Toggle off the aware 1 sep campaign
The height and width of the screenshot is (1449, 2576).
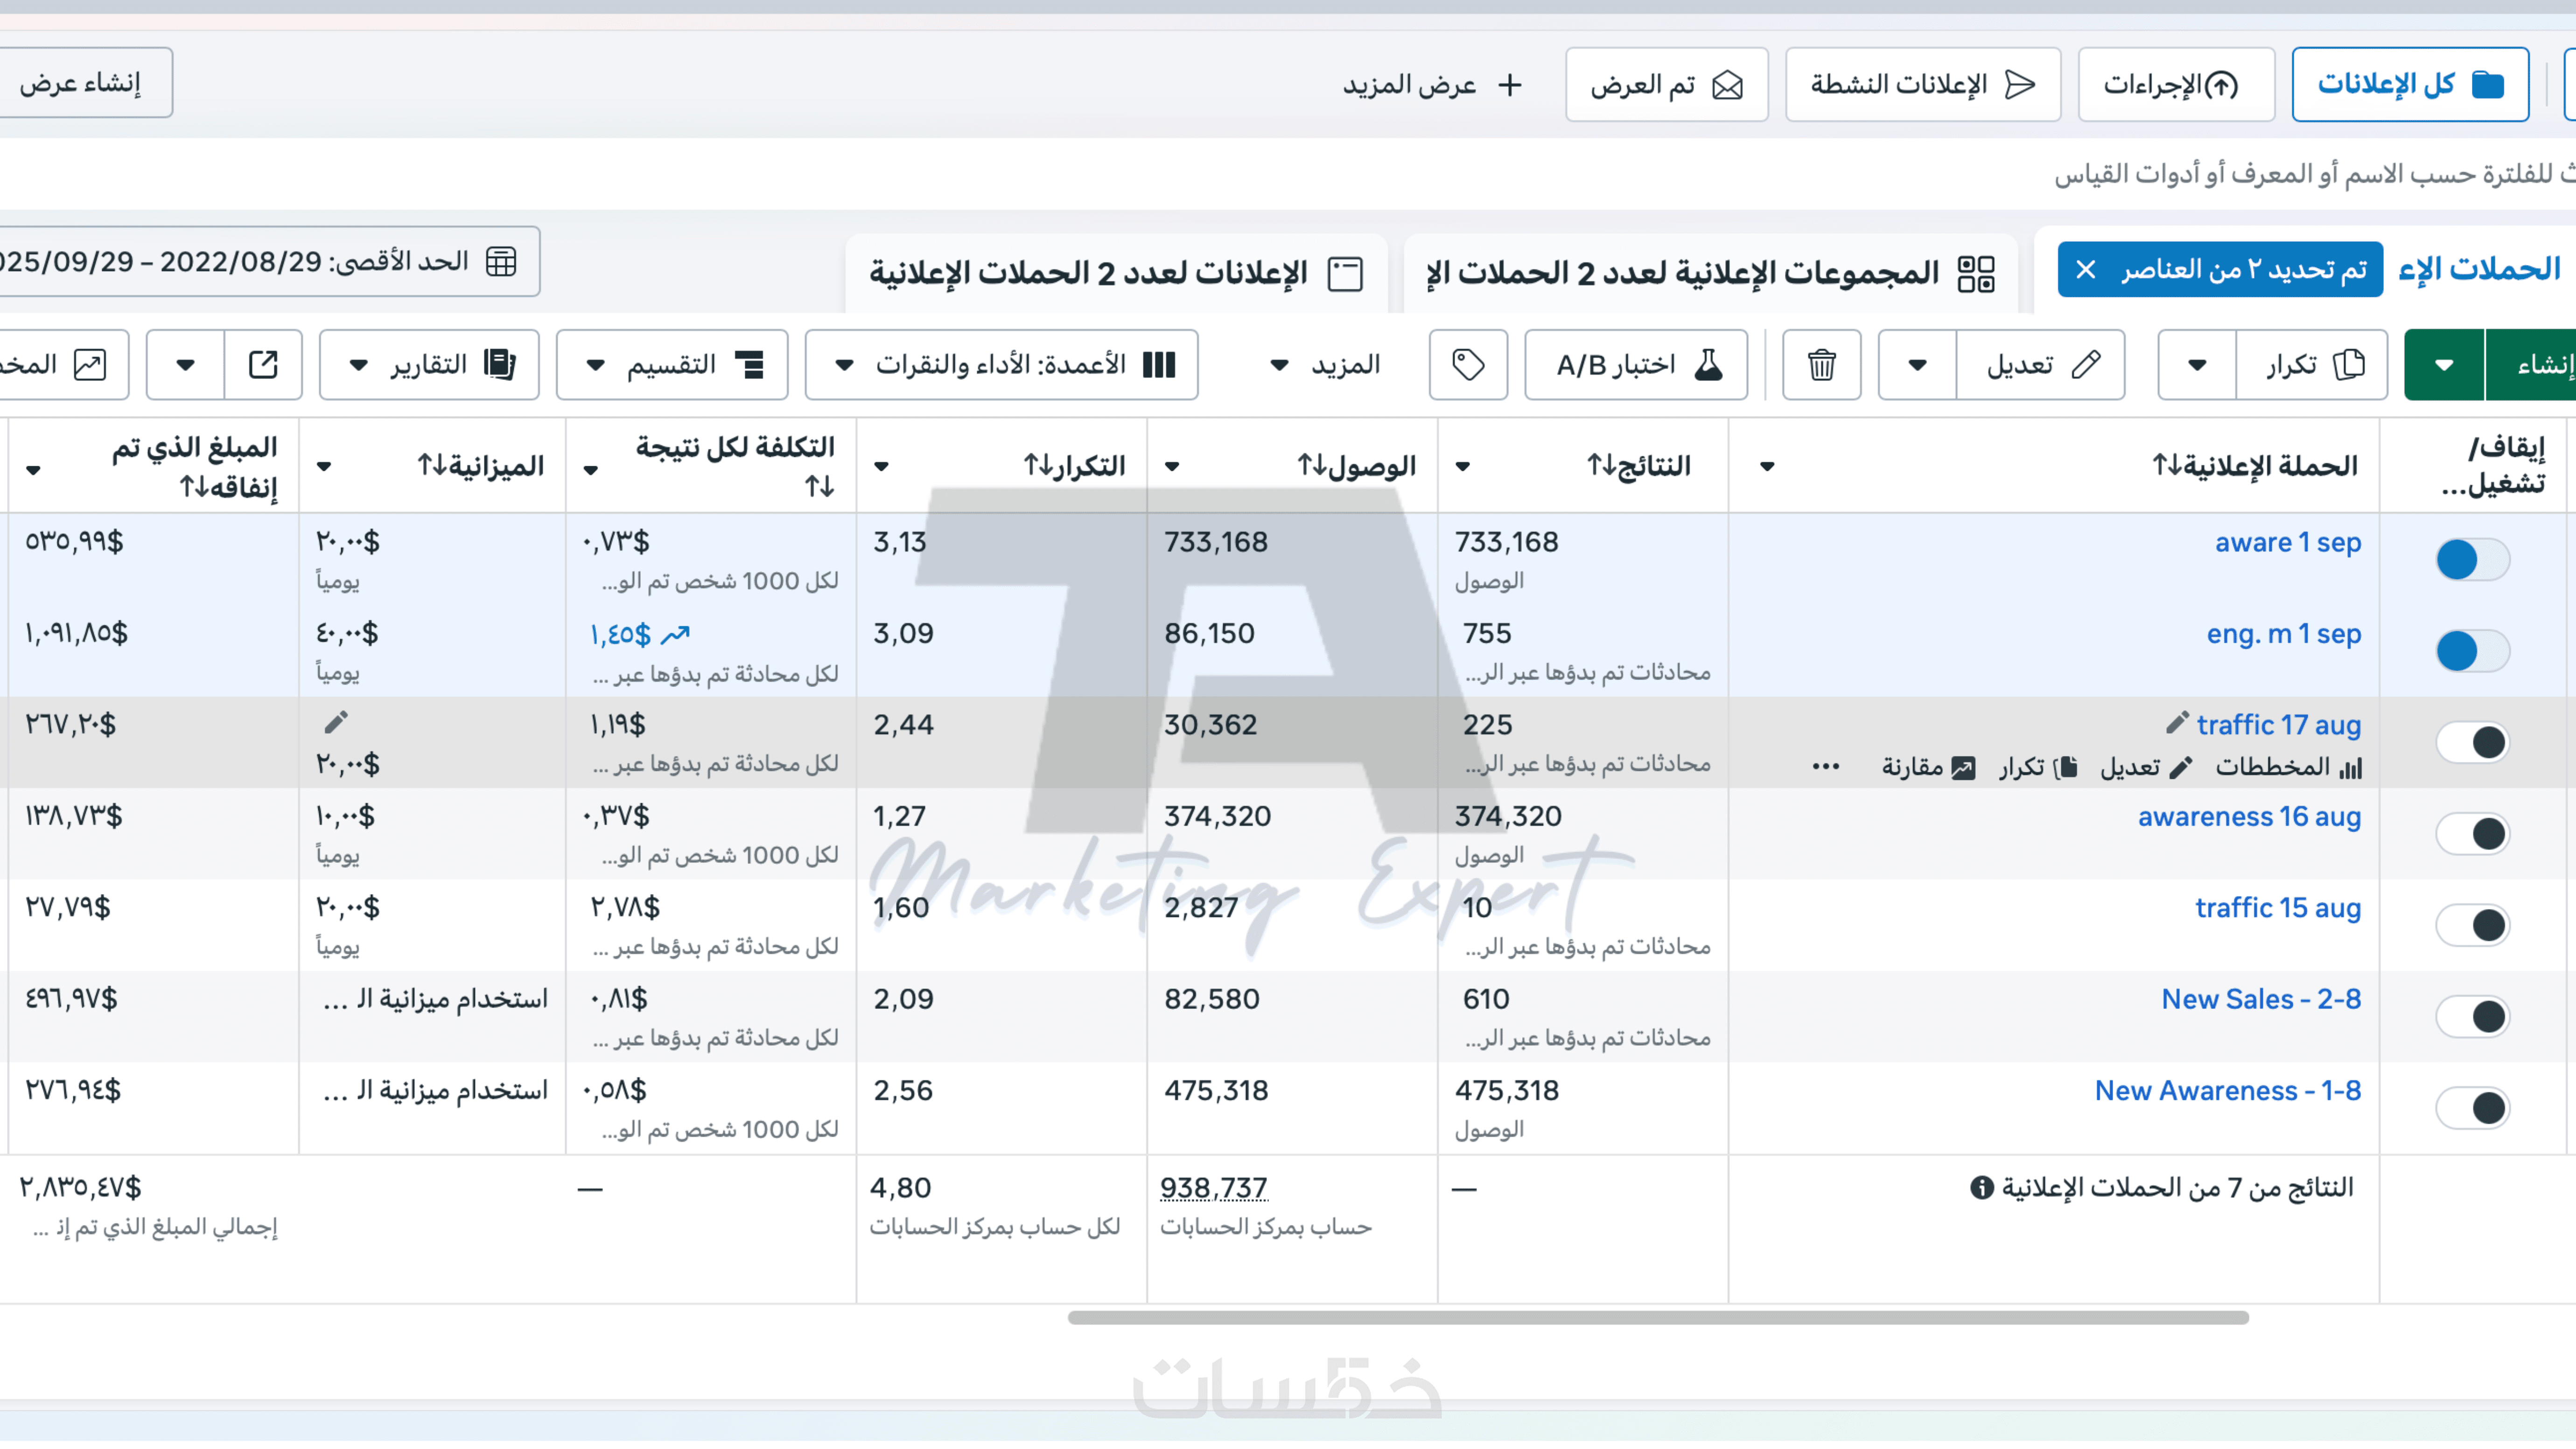(x=2473, y=560)
